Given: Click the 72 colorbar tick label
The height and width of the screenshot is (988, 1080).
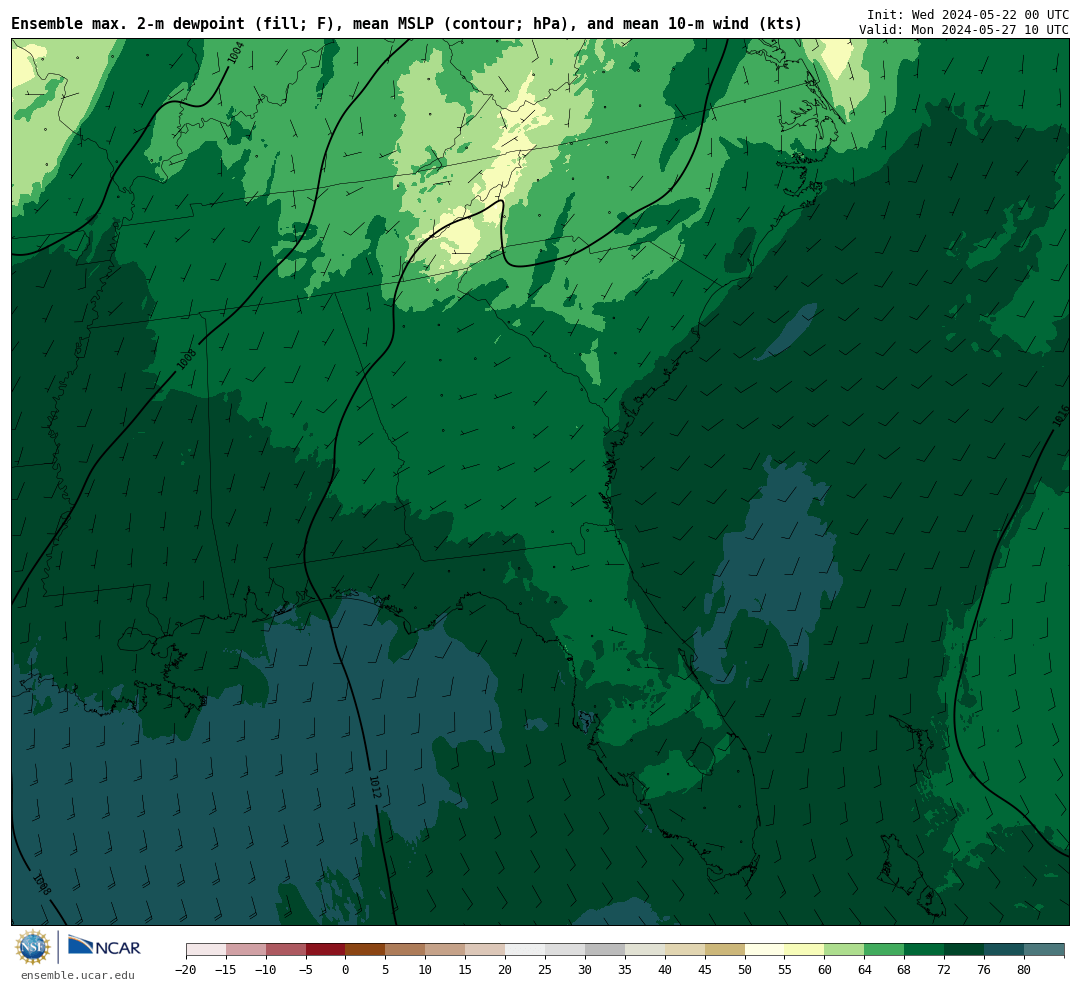Looking at the screenshot, I should [945, 969].
